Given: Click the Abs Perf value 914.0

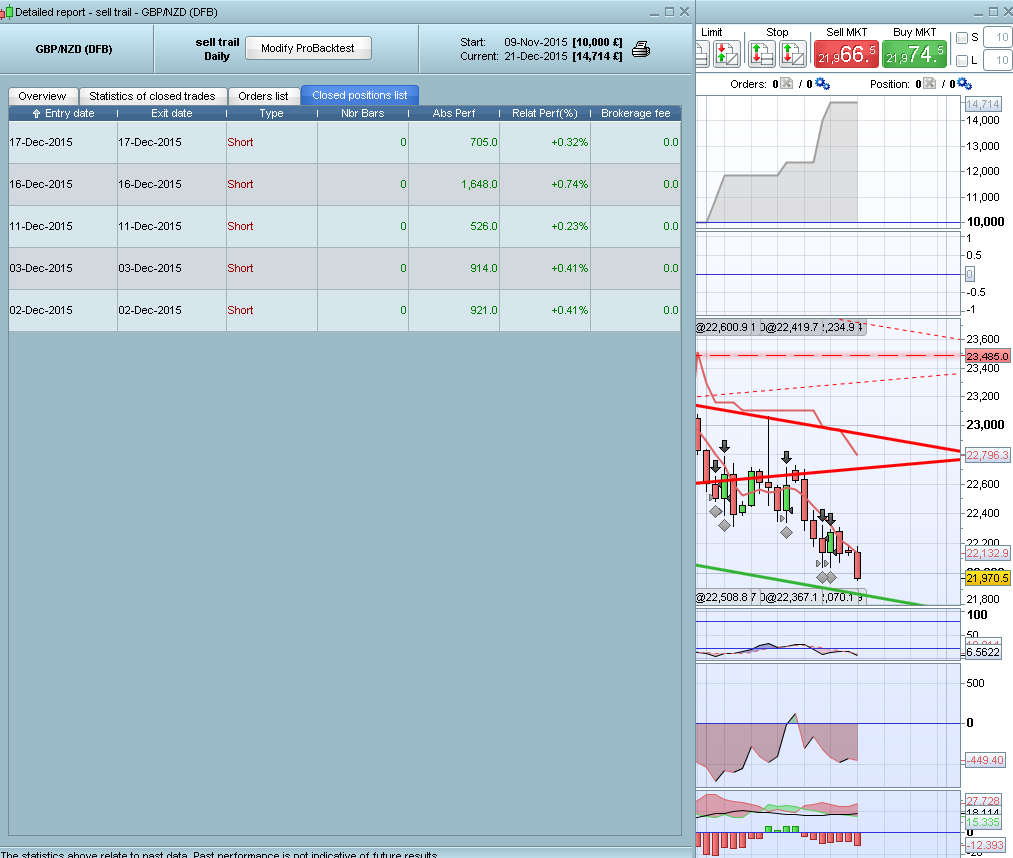Looking at the screenshot, I should [484, 268].
